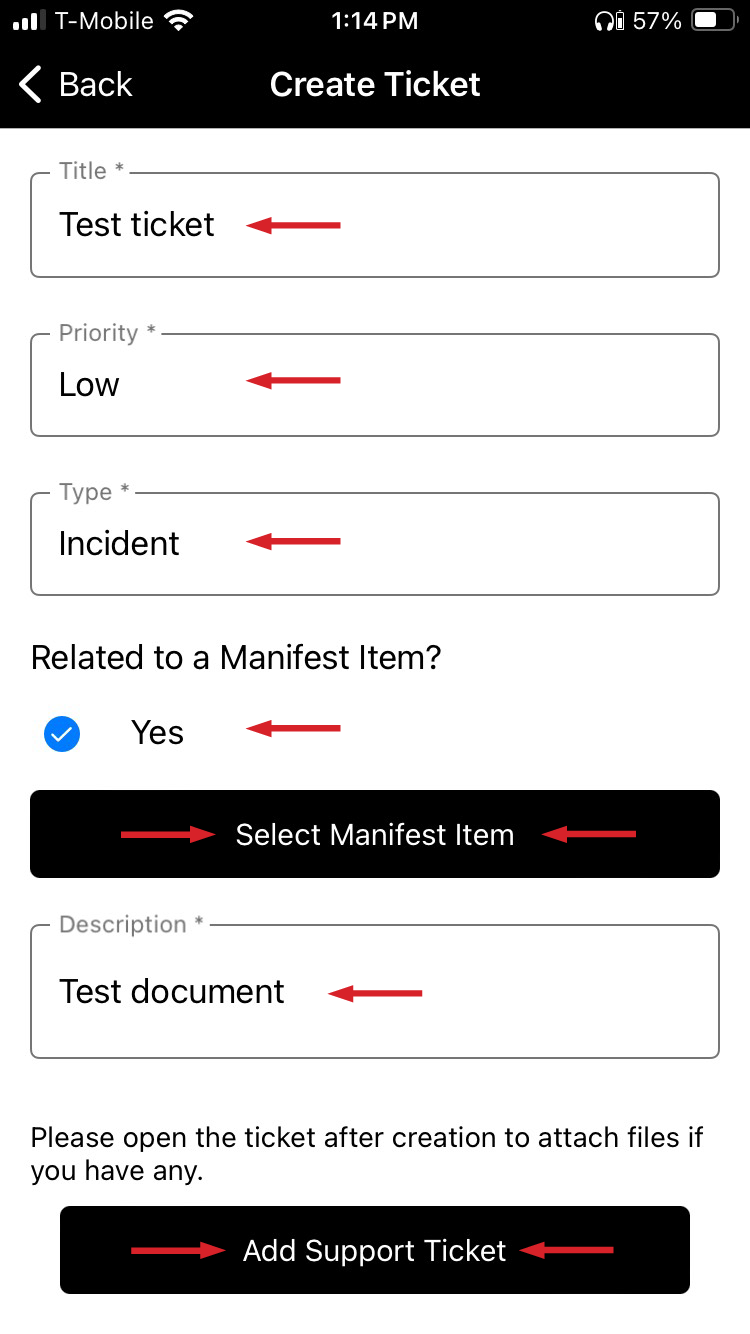750x1334 pixels.
Task: Focus the Title input field
Action: [x=375, y=225]
